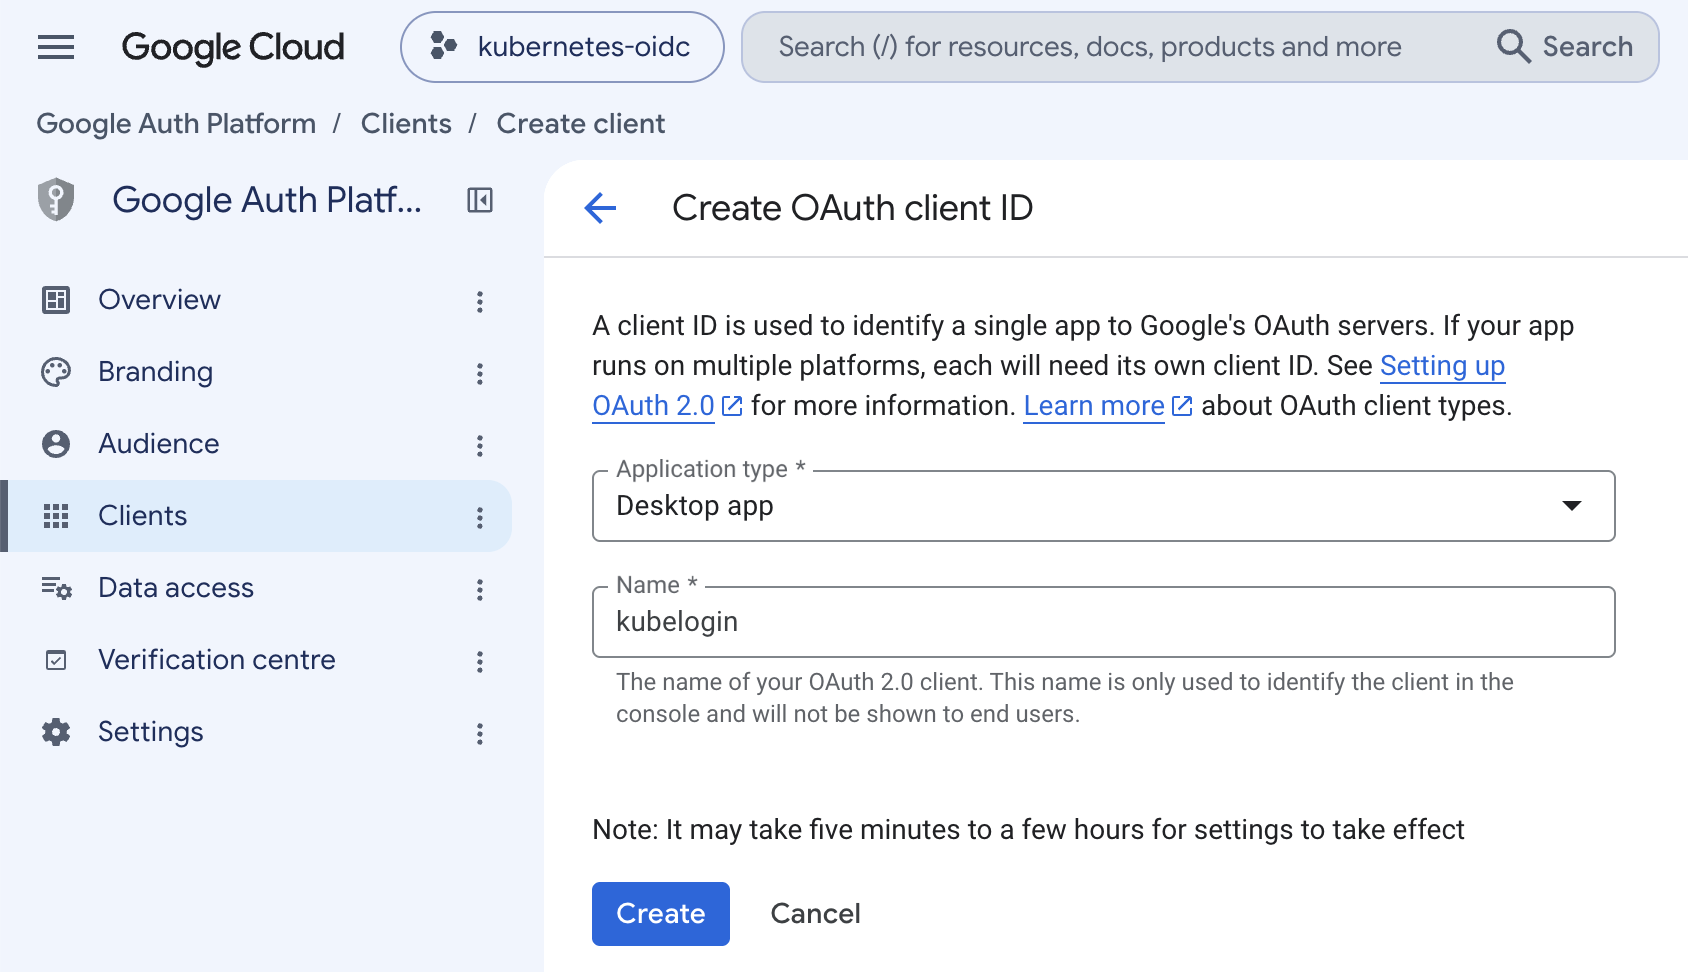
Task: Open more options for Clients
Action: (x=480, y=518)
